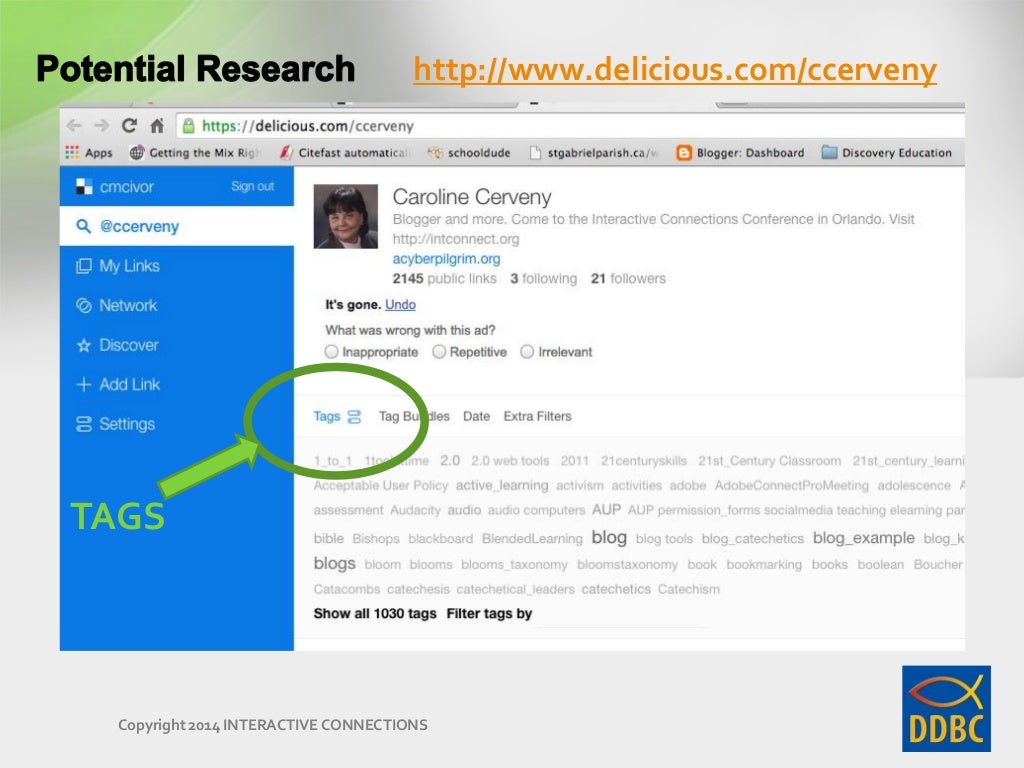
Task: Click the 'blooms_taxonomy' tag
Action: [x=515, y=564]
